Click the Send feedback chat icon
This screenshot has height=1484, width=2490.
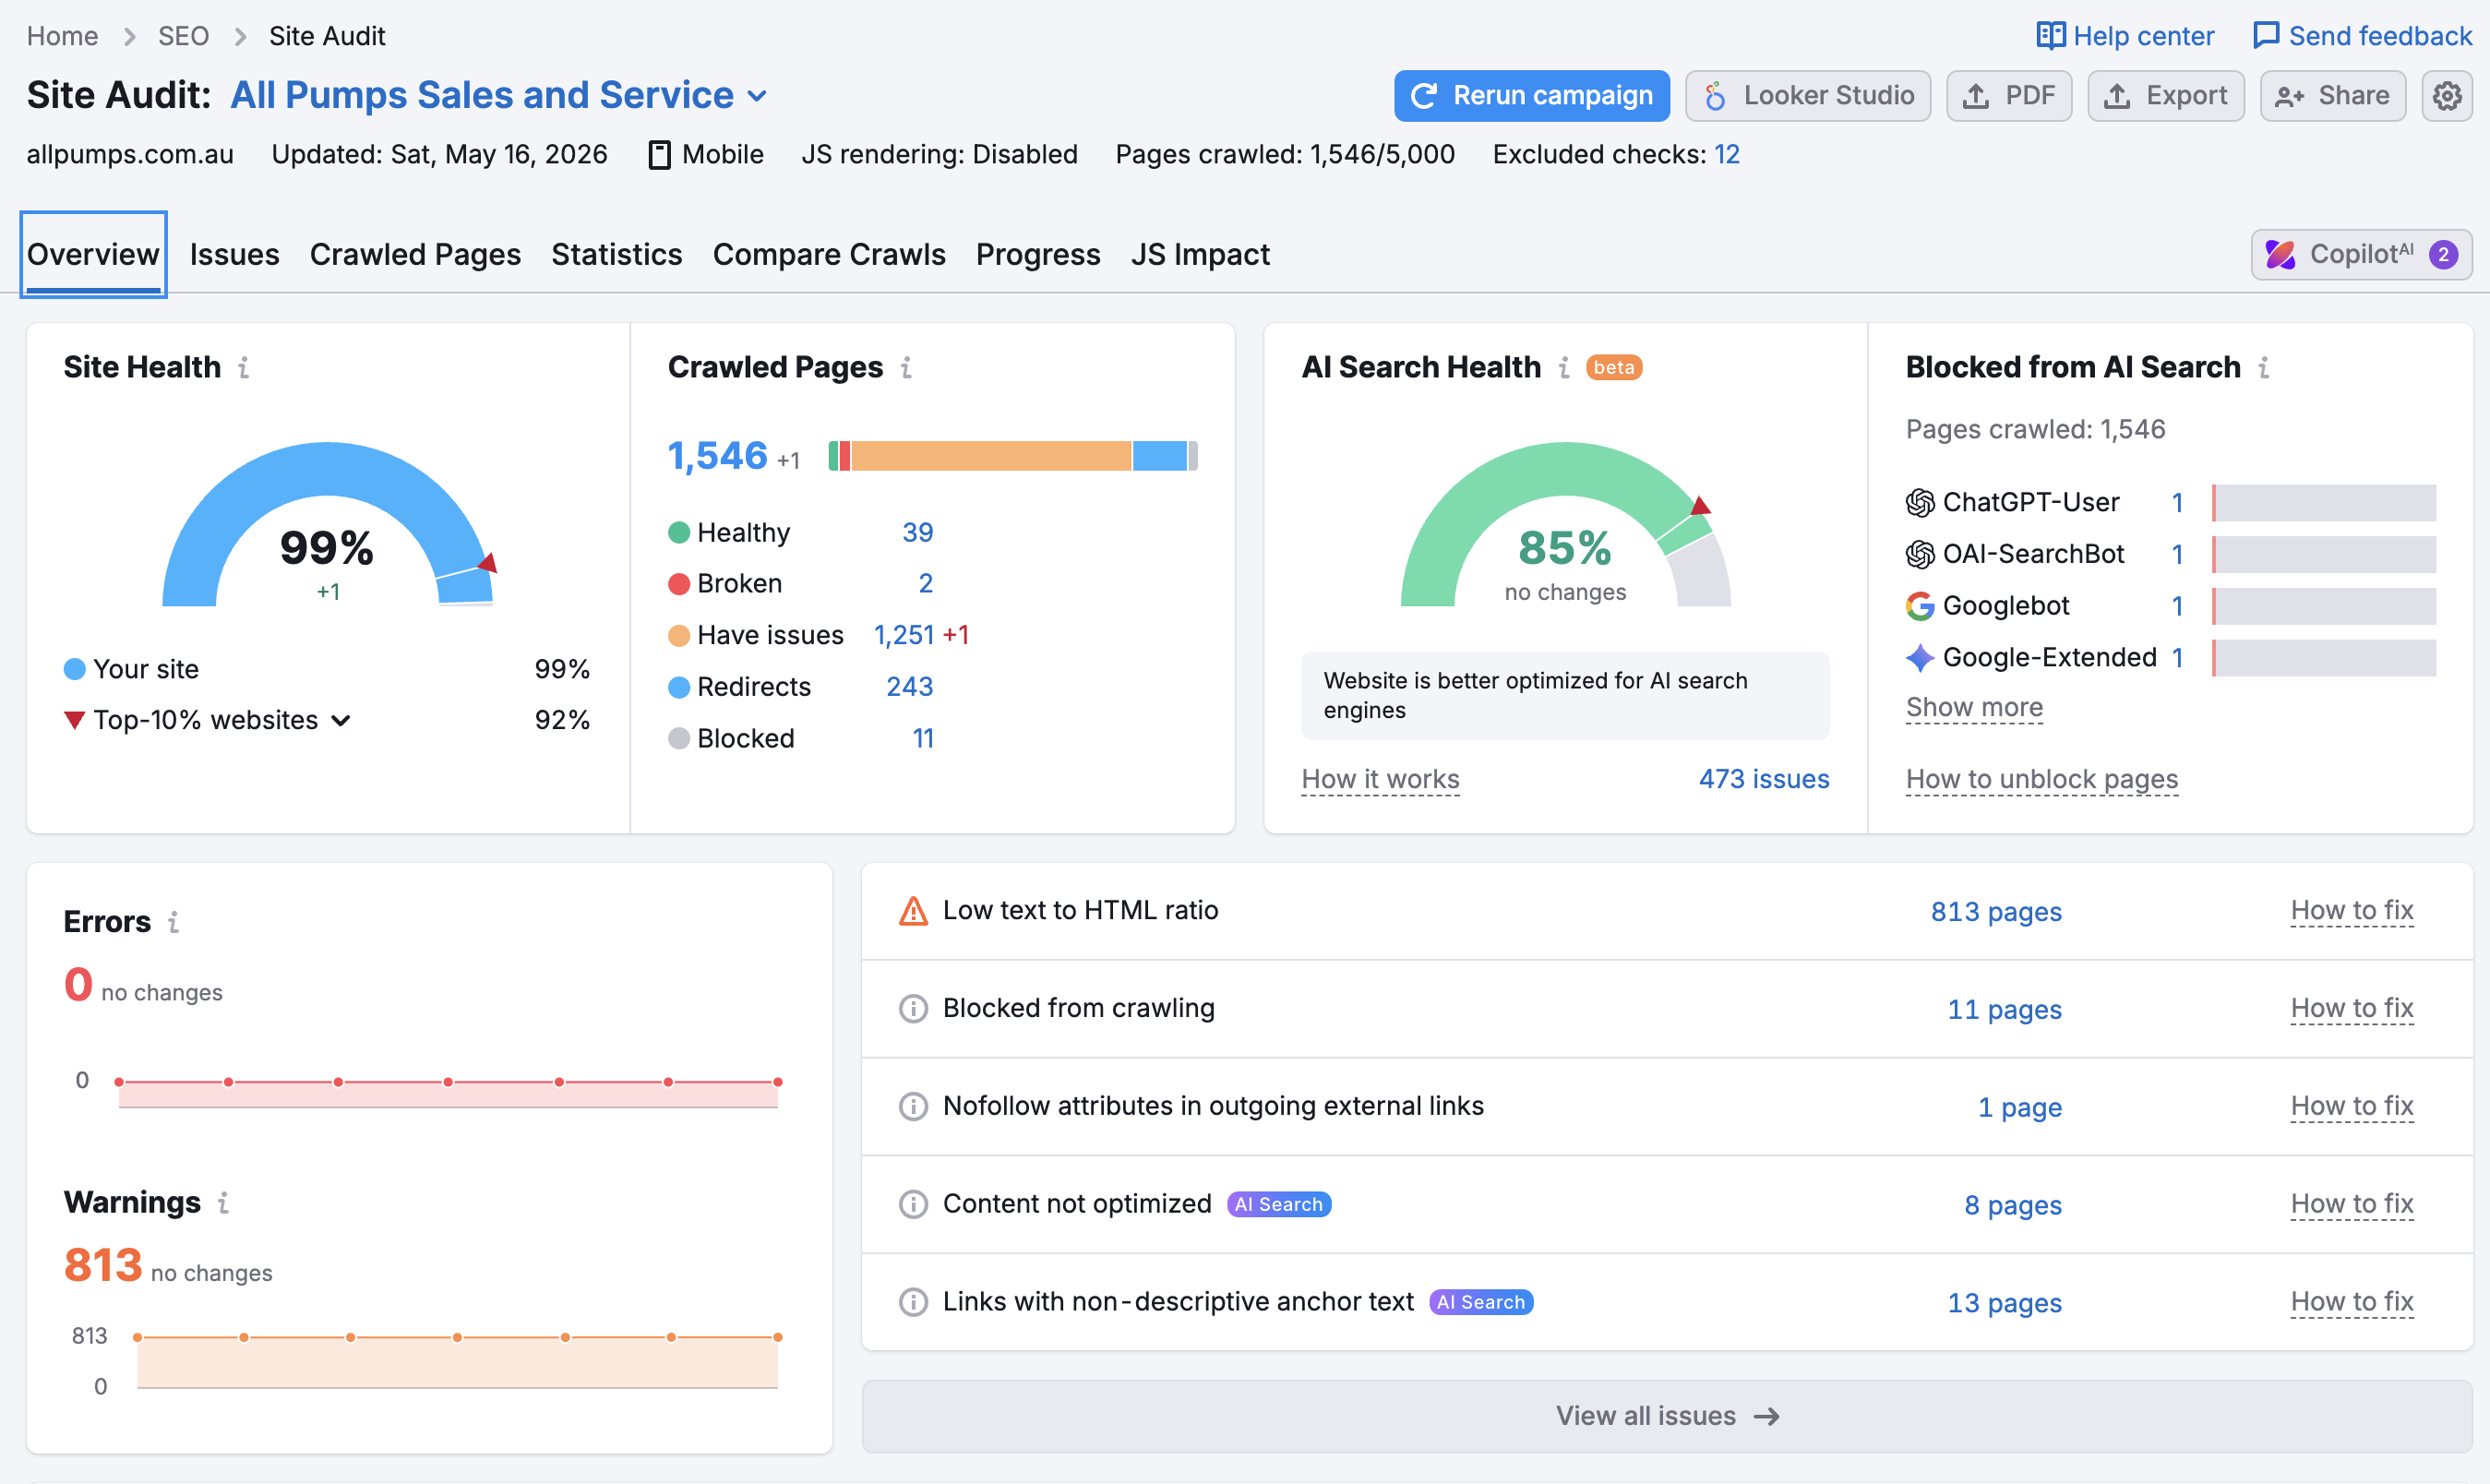point(2266,36)
